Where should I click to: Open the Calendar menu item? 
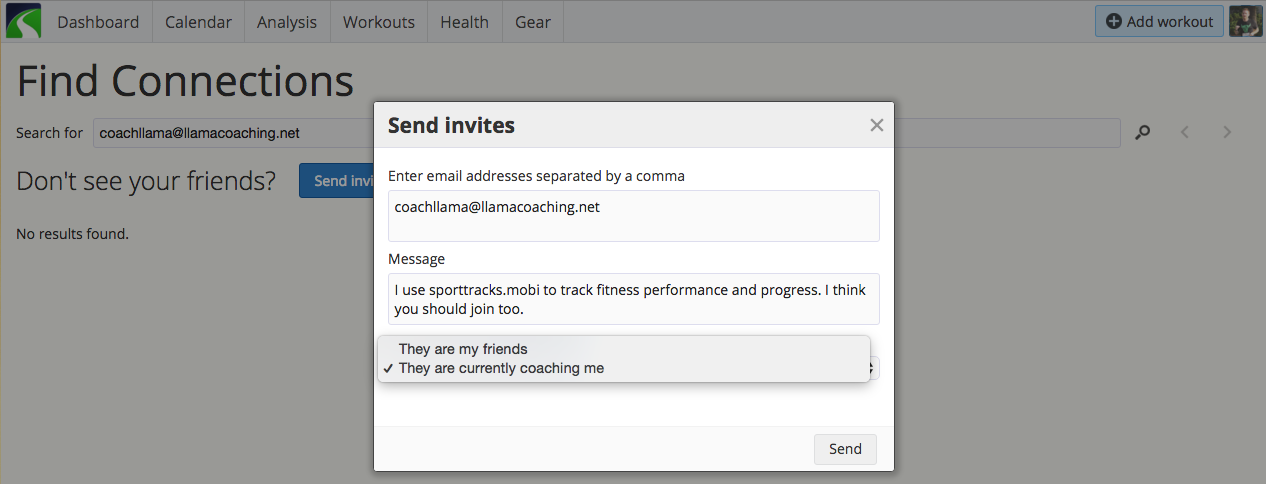(x=198, y=21)
